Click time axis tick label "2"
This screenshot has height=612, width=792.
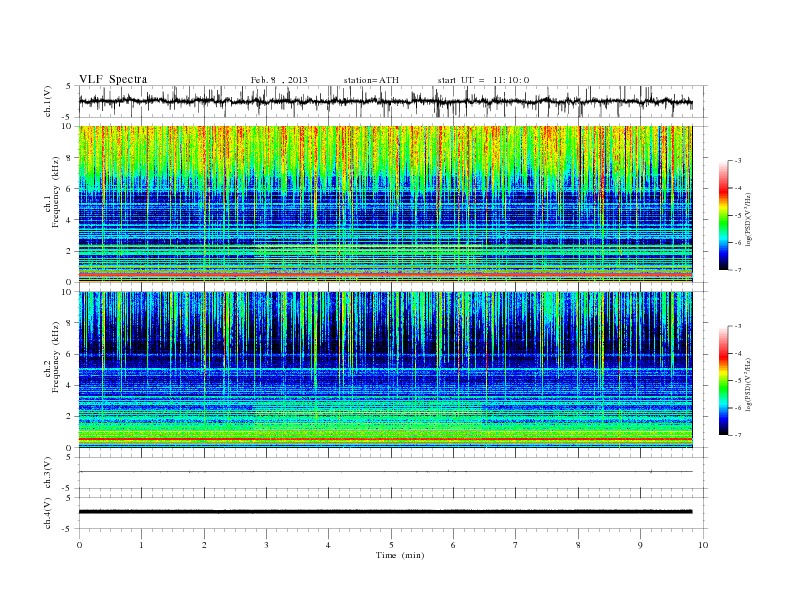pos(204,545)
